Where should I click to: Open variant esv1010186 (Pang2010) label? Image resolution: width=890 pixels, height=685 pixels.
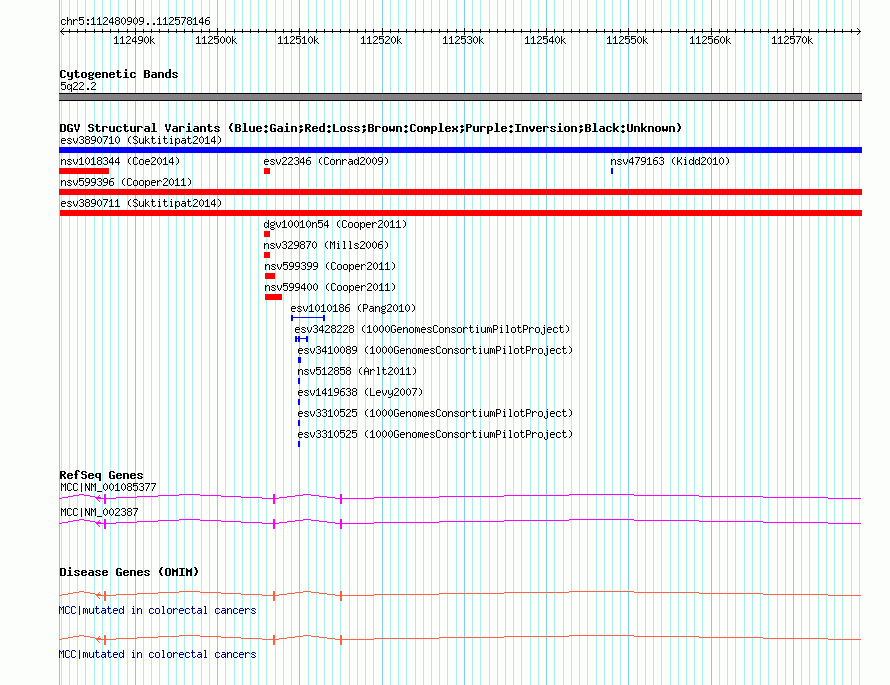pos(353,308)
